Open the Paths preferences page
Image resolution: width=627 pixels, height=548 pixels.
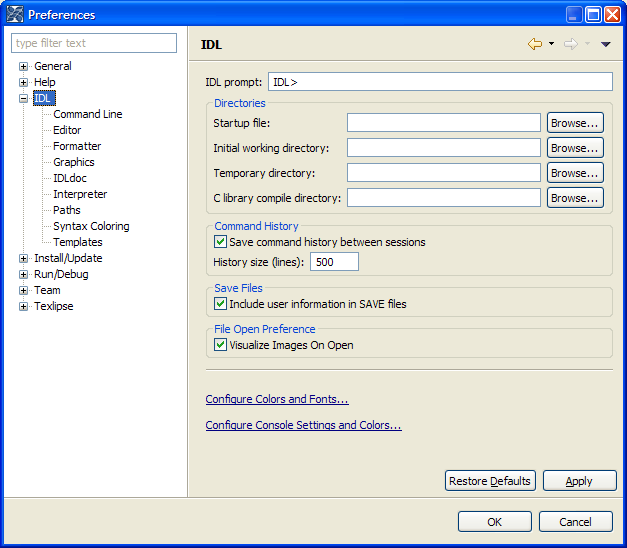(66, 210)
